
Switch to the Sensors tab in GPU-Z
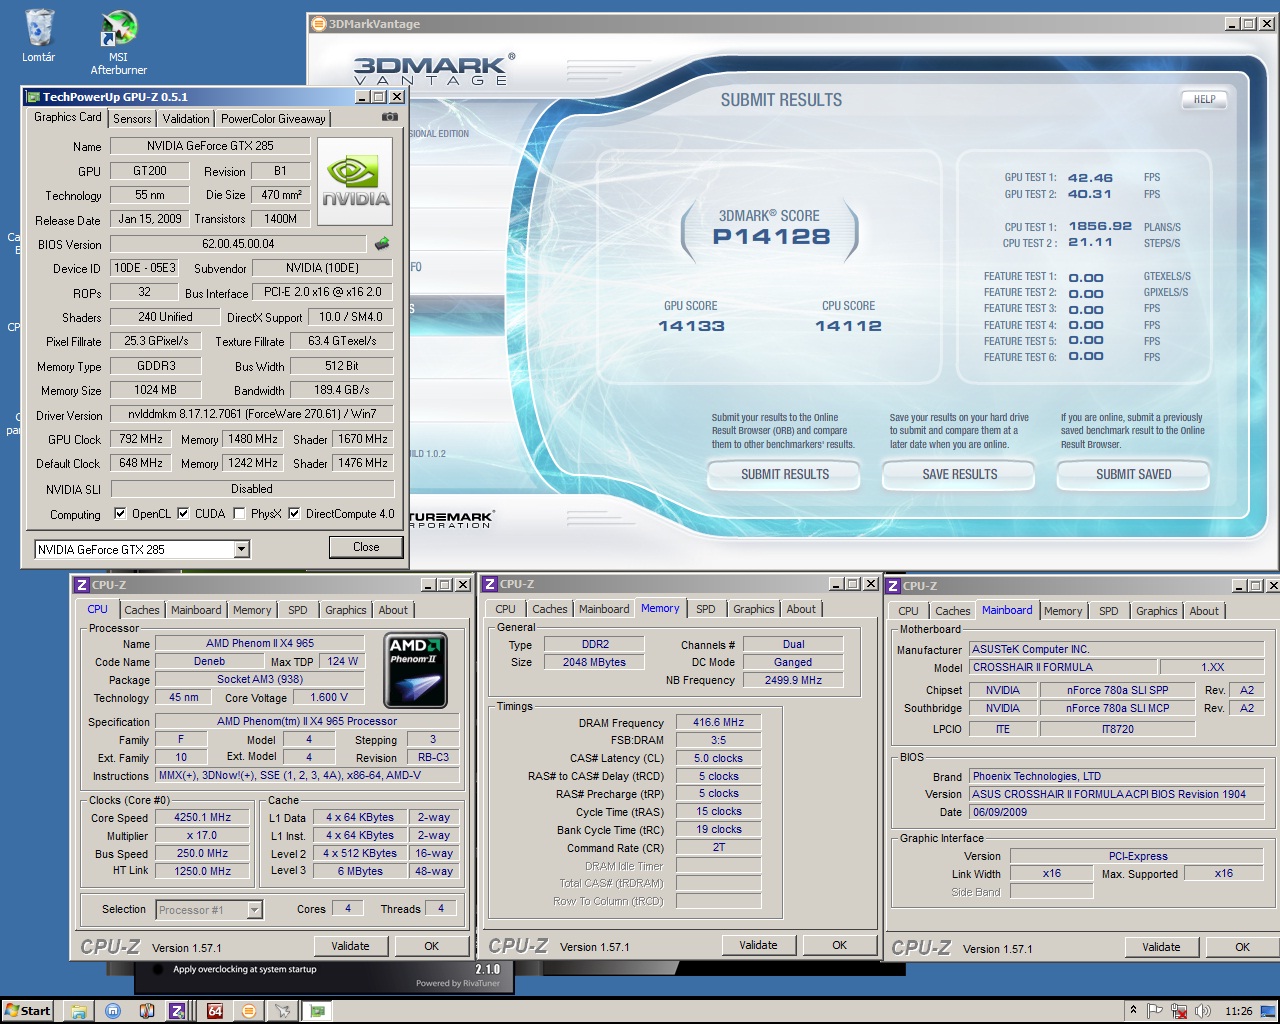pyautogui.click(x=132, y=118)
